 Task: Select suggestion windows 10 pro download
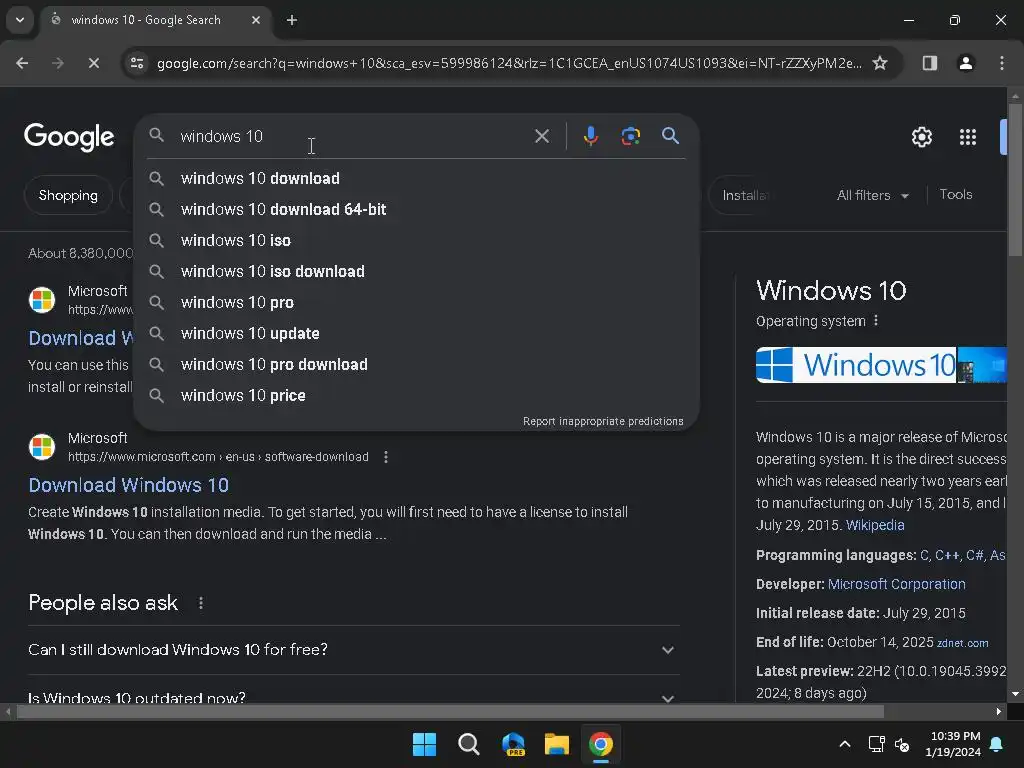pyautogui.click(x=416, y=364)
